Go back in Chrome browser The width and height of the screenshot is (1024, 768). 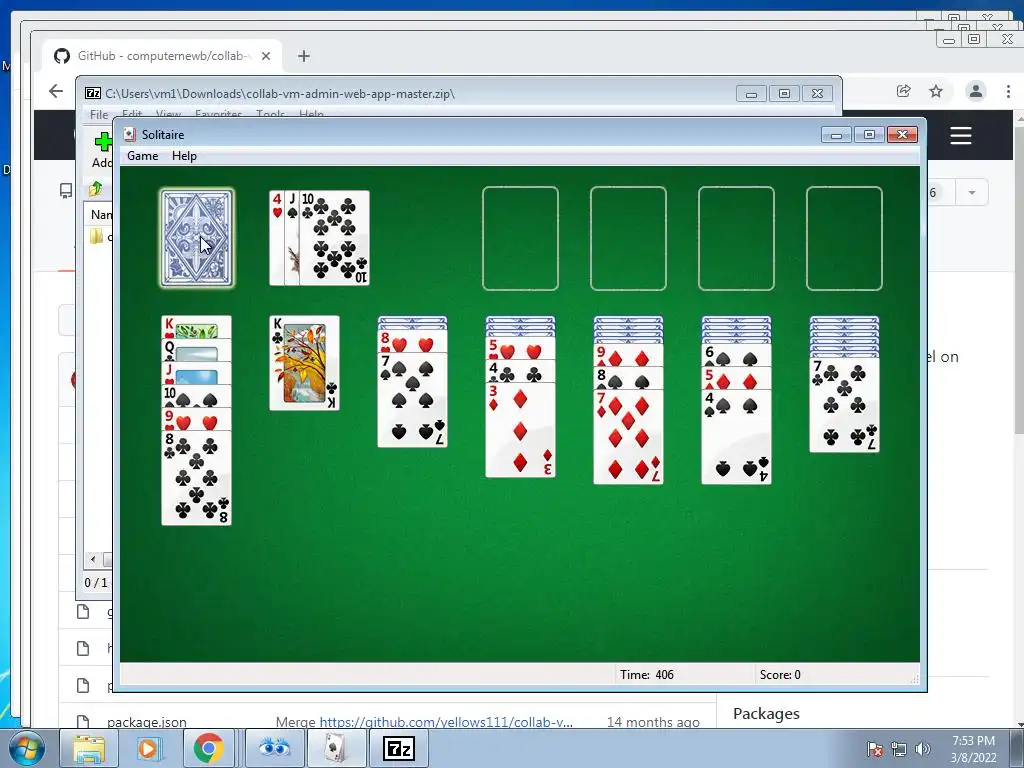pyautogui.click(x=56, y=91)
